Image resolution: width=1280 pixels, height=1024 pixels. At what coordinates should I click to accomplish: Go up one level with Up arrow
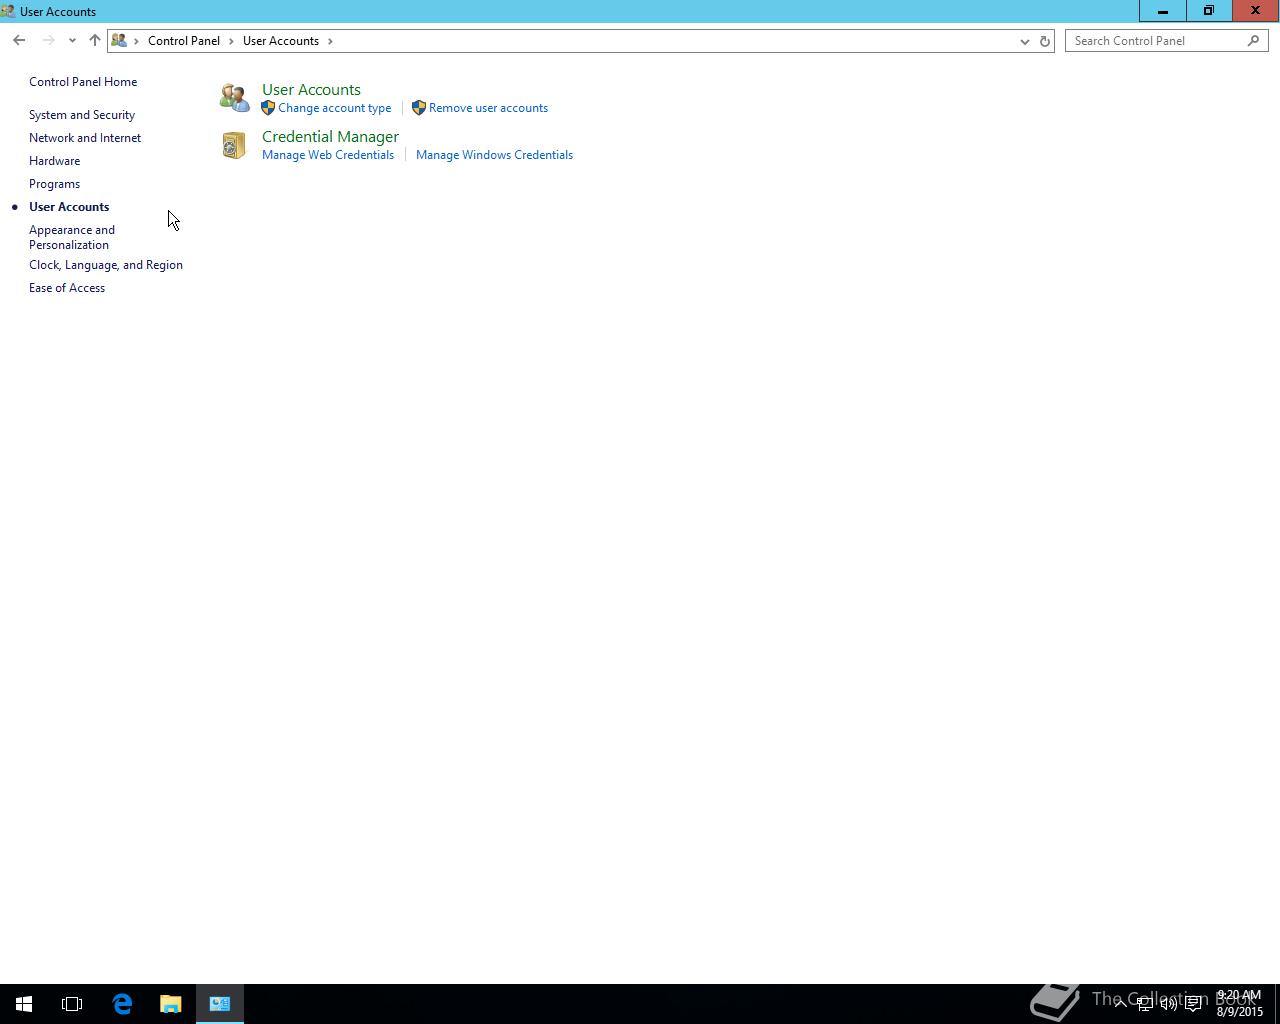[x=95, y=41]
